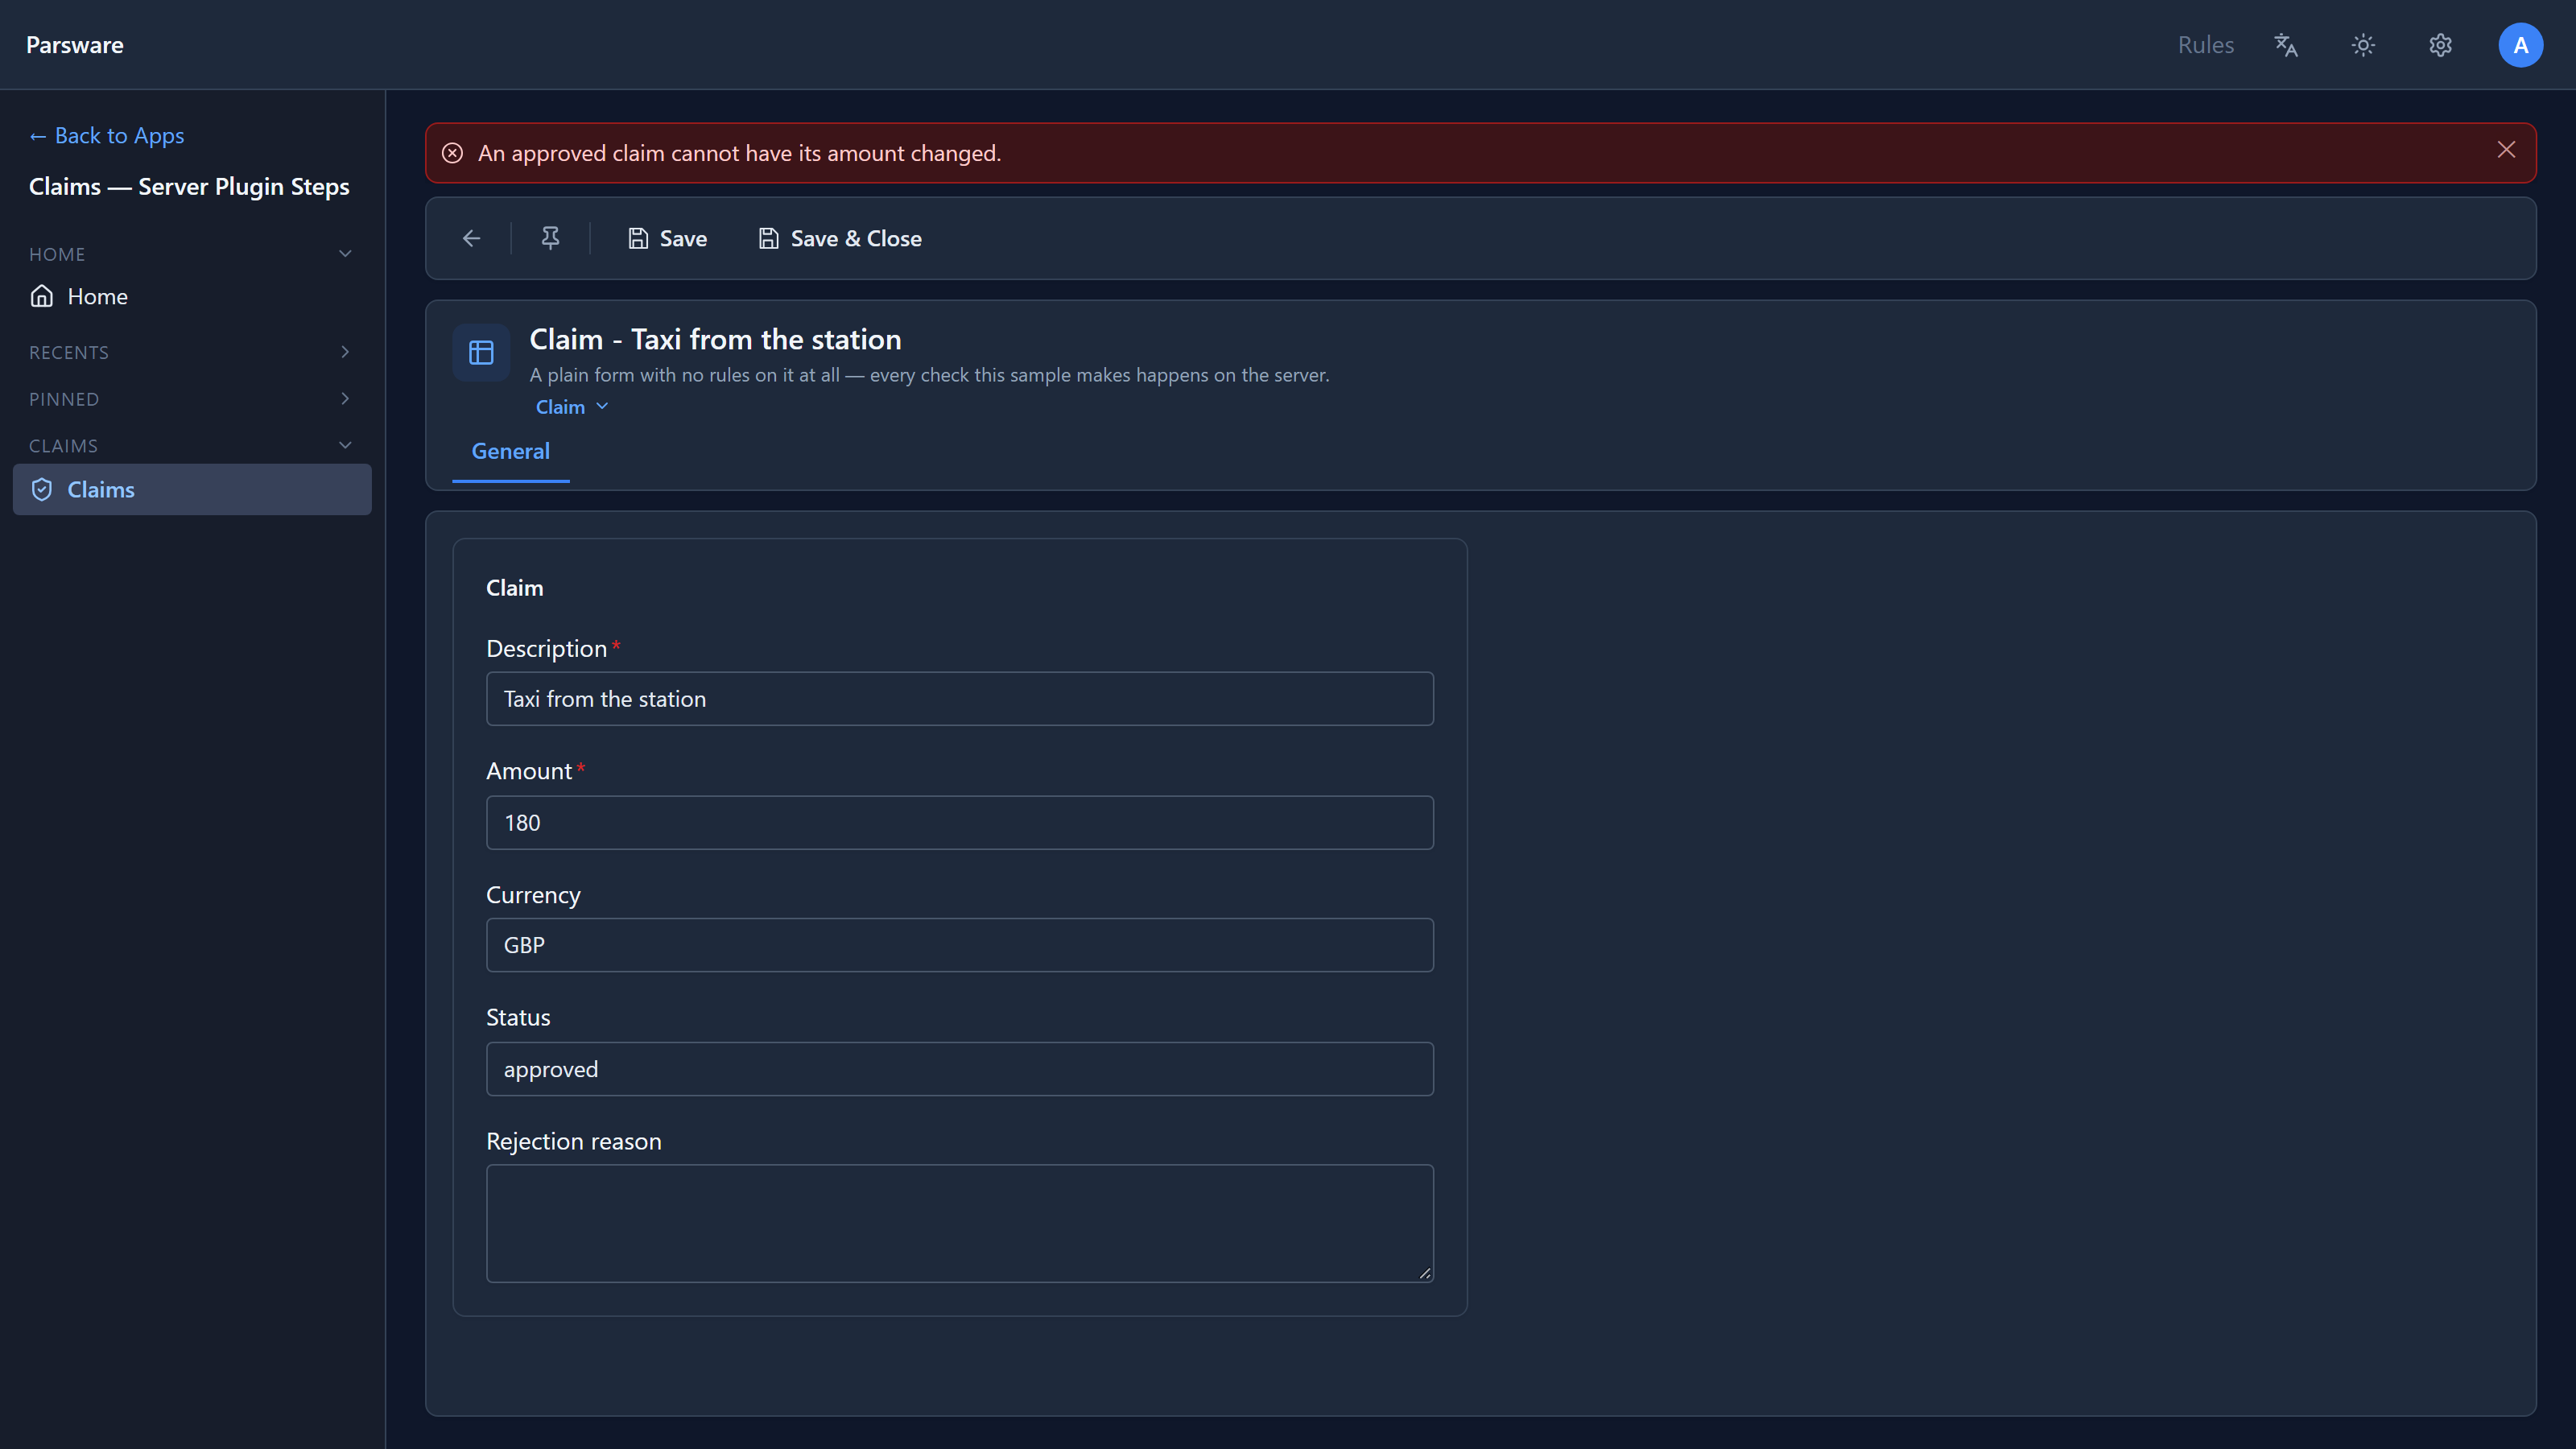Open Claims in sidebar
Viewport: 2576px width, 1449px height.
pyautogui.click(x=192, y=490)
